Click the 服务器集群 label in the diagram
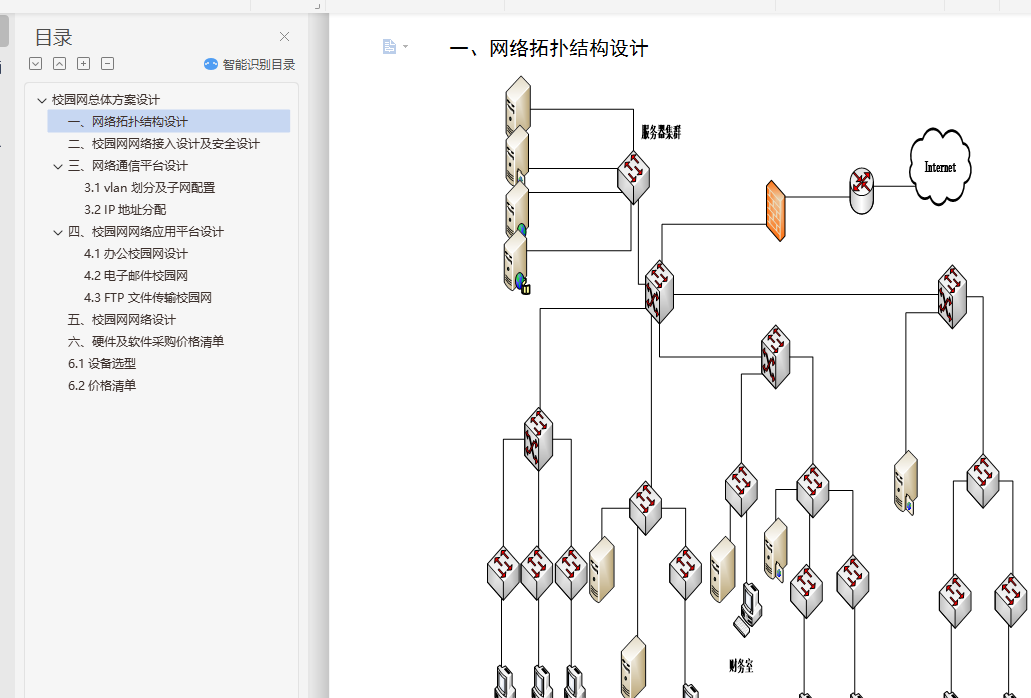1031x698 pixels. (x=661, y=132)
